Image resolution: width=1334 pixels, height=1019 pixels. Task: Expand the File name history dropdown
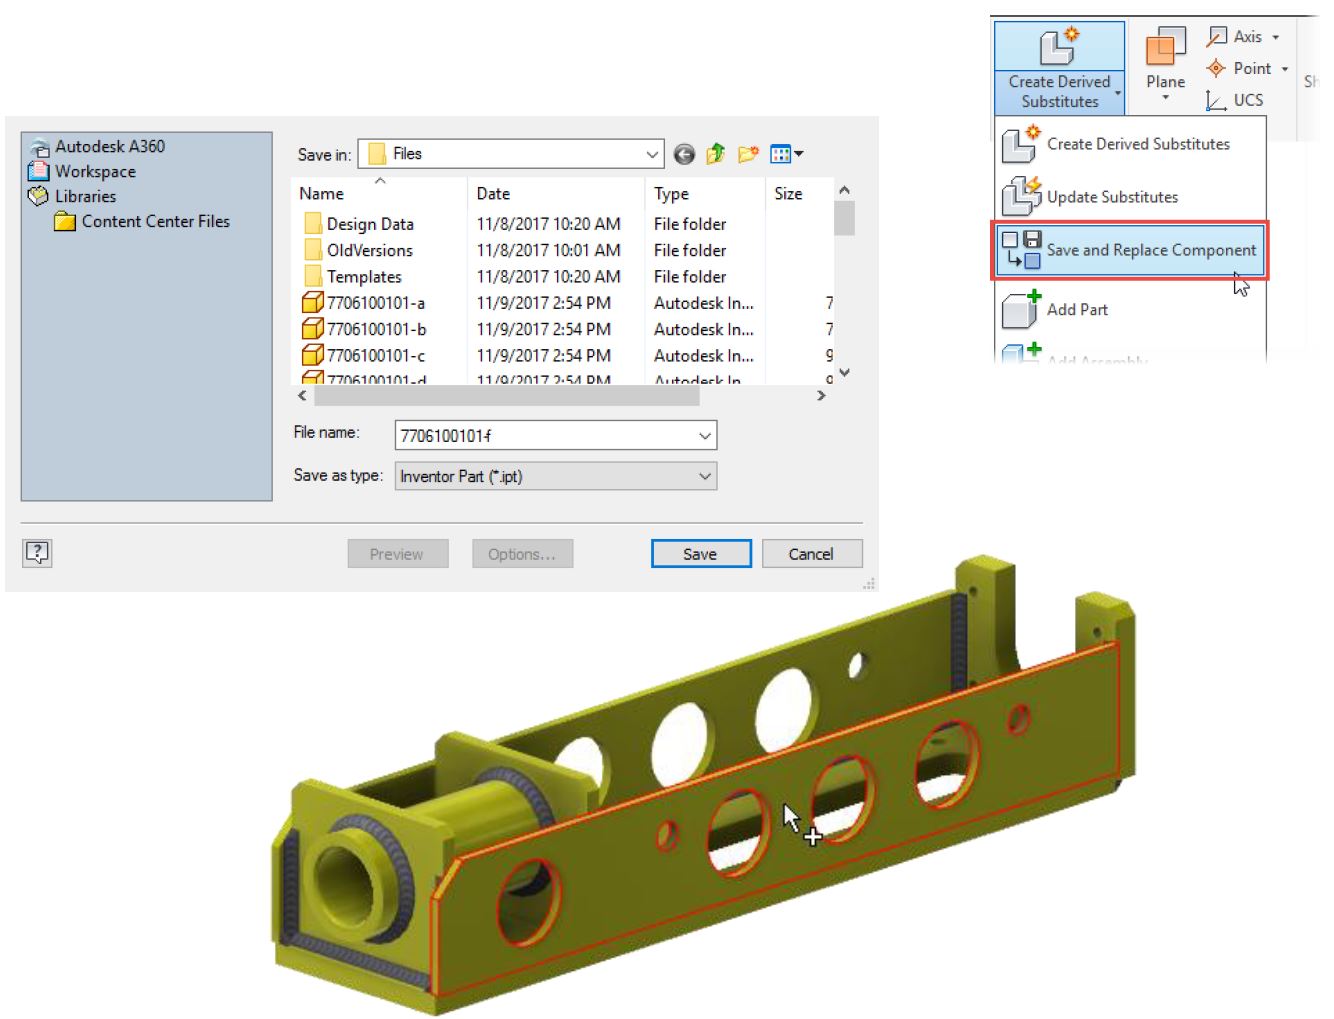pos(705,436)
